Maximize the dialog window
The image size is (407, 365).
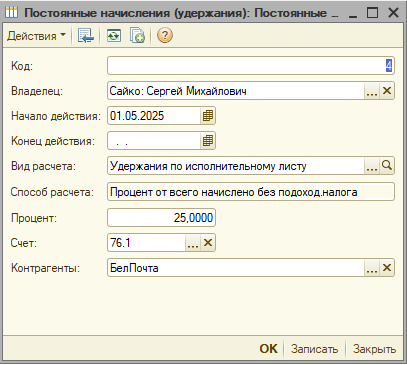pos(372,13)
